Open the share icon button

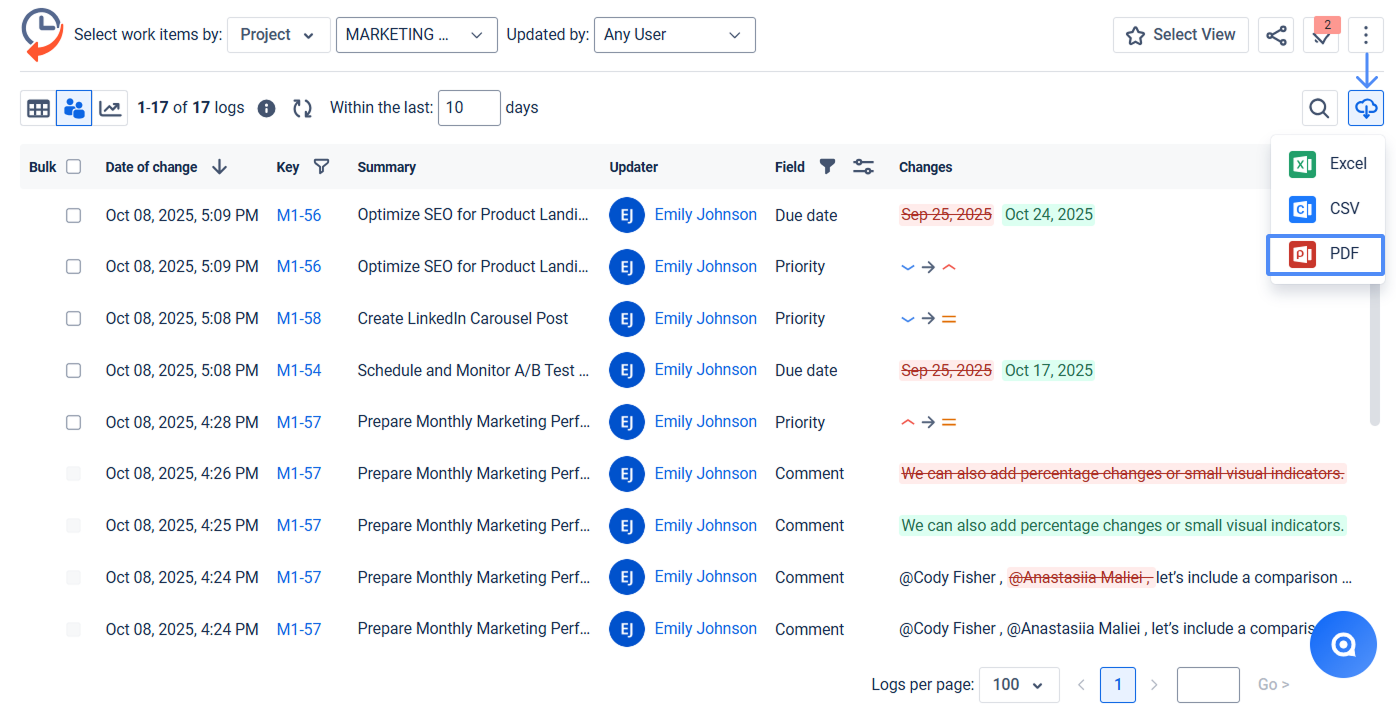1276,35
